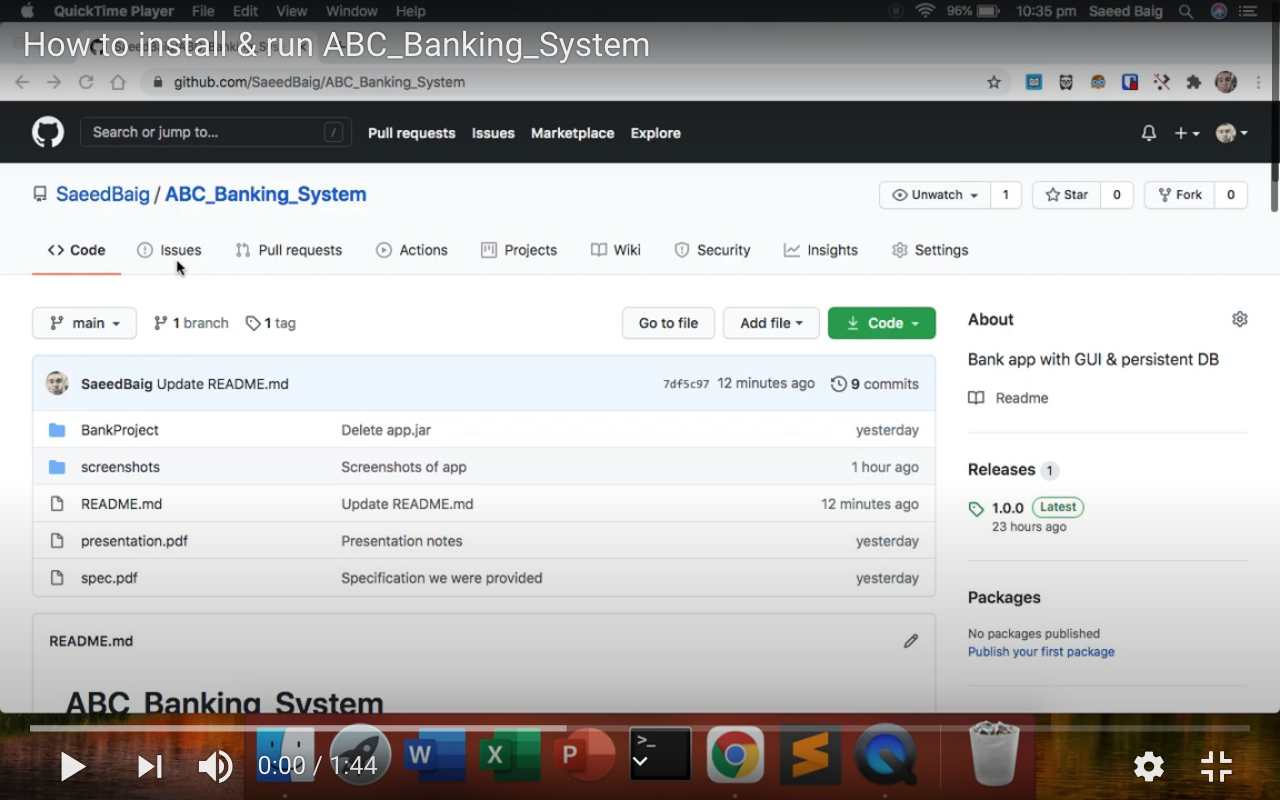
Task: Open the screenshots folder
Action: click(x=120, y=467)
